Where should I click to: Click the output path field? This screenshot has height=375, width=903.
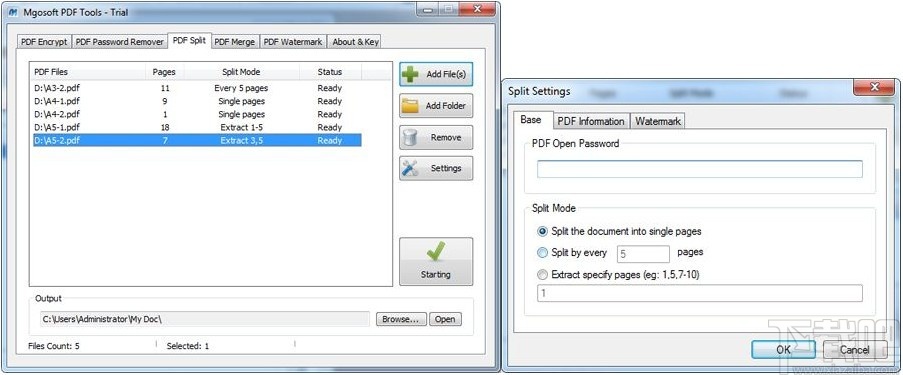point(204,319)
